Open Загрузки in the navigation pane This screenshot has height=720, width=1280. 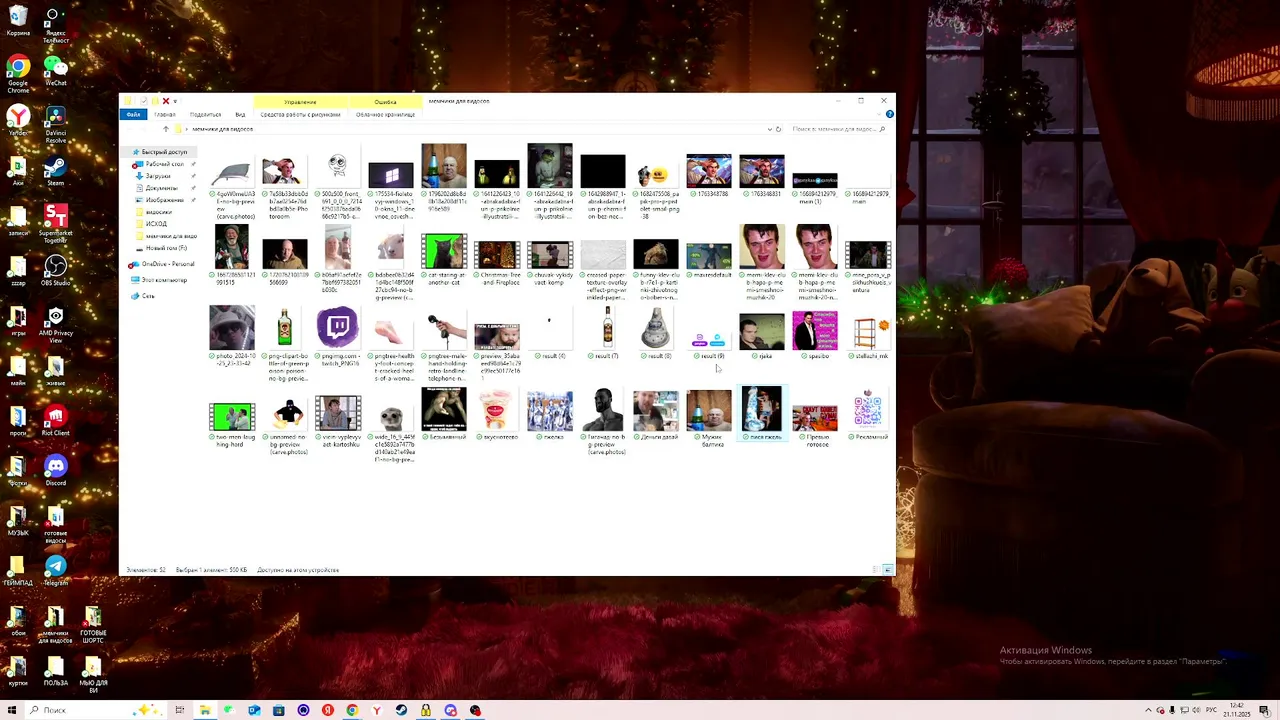click(158, 176)
